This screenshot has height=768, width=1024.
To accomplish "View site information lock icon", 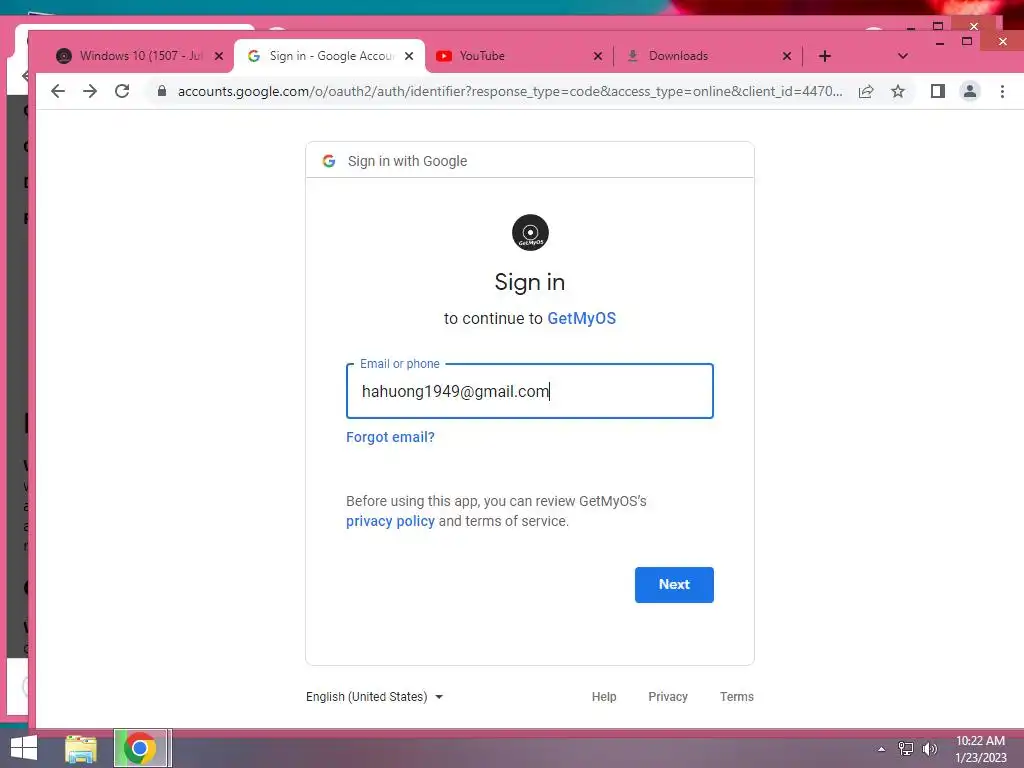I will point(162,91).
